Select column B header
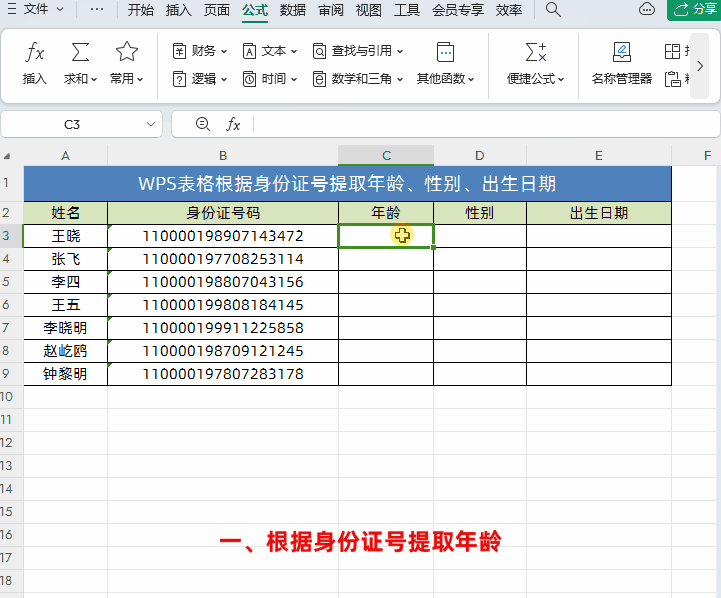This screenshot has height=598, width=721. coord(223,156)
